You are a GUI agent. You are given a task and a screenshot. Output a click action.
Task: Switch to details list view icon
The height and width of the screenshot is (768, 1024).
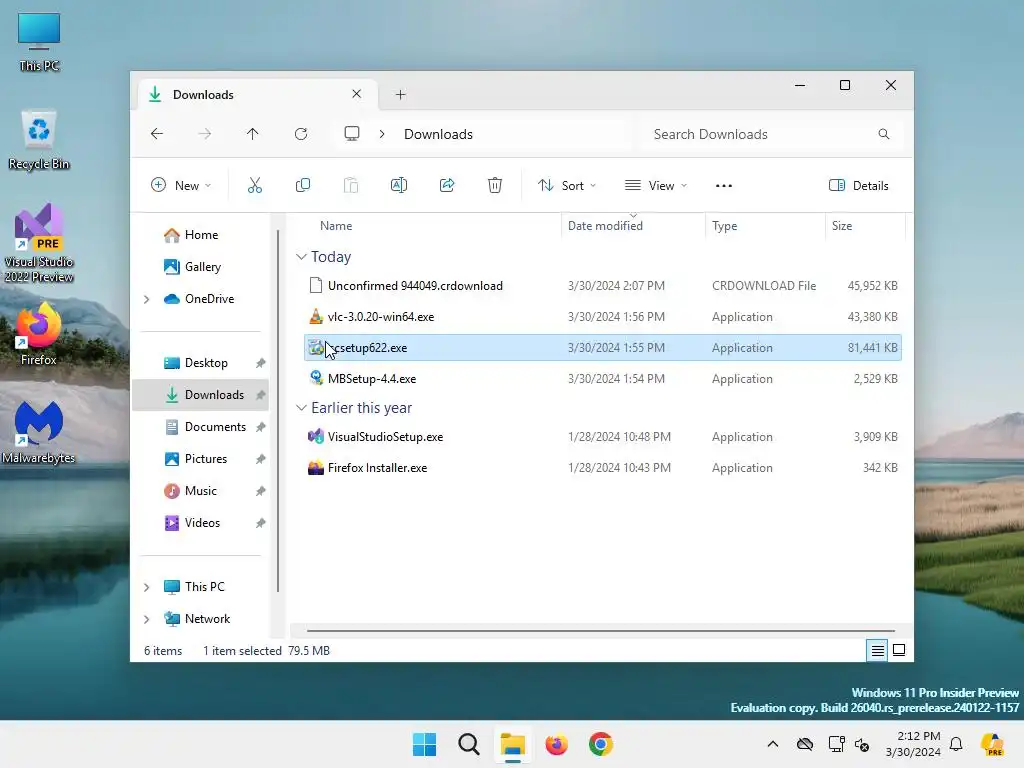pos(877,650)
